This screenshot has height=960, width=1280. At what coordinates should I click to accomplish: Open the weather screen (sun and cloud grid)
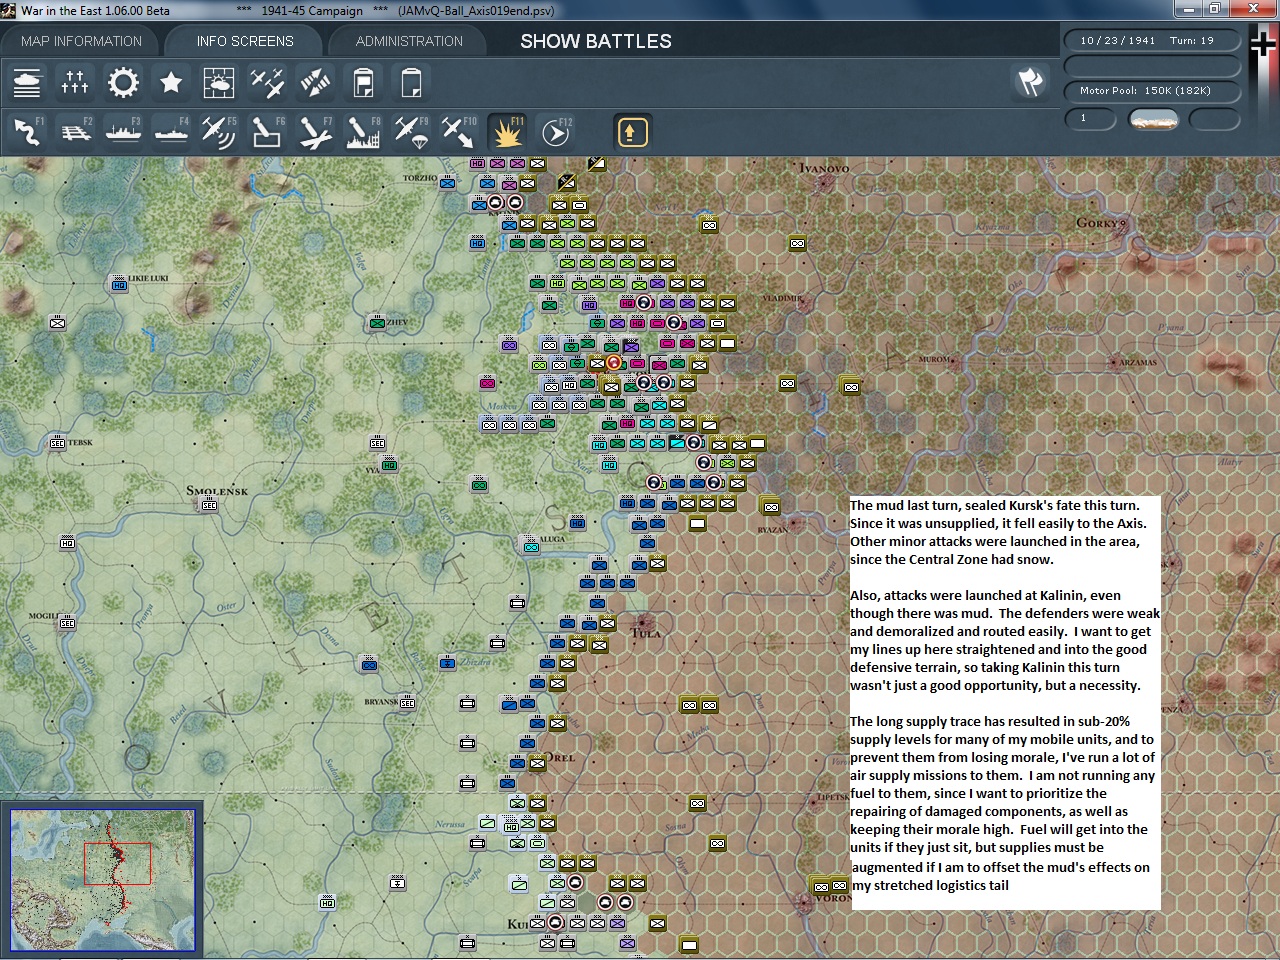pos(219,82)
